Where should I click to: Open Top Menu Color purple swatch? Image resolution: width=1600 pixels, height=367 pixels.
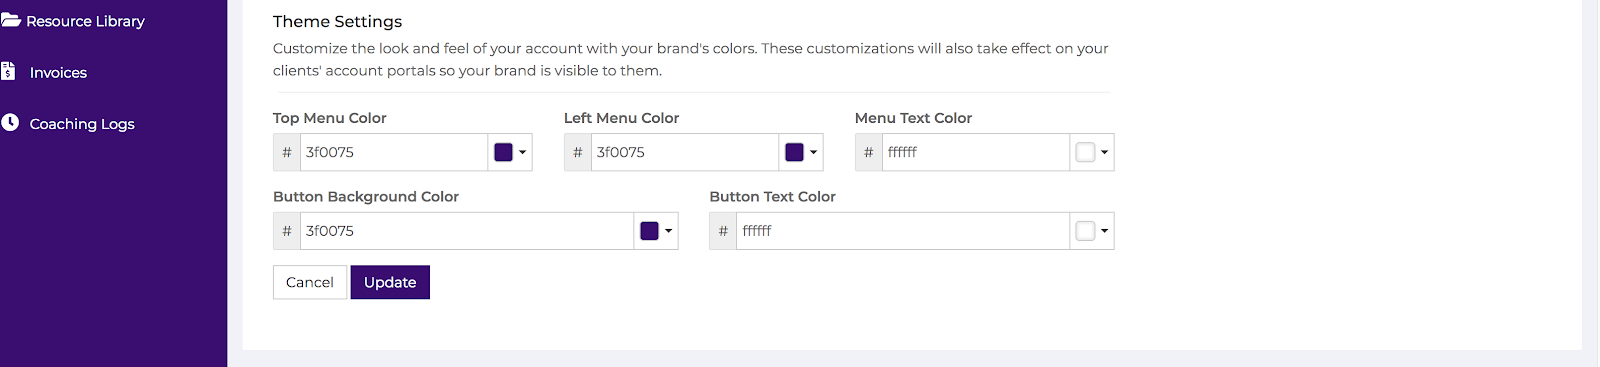tap(503, 152)
